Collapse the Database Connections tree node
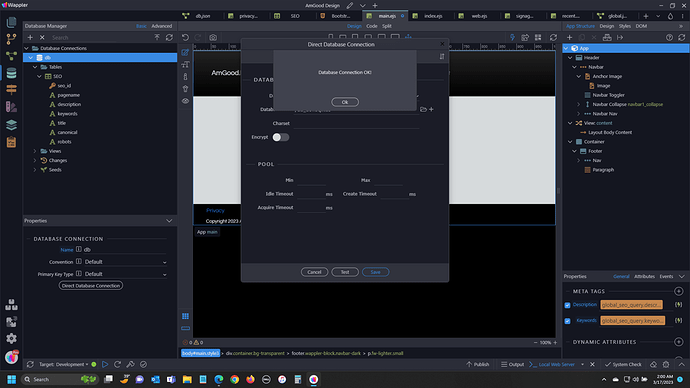Viewport: 690px width, 388px height. pyautogui.click(x=27, y=48)
